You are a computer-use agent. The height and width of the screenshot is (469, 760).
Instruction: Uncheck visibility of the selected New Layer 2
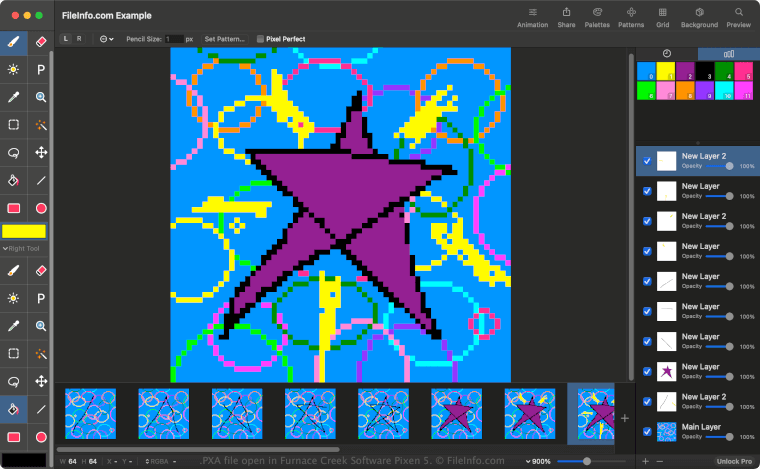click(x=647, y=161)
